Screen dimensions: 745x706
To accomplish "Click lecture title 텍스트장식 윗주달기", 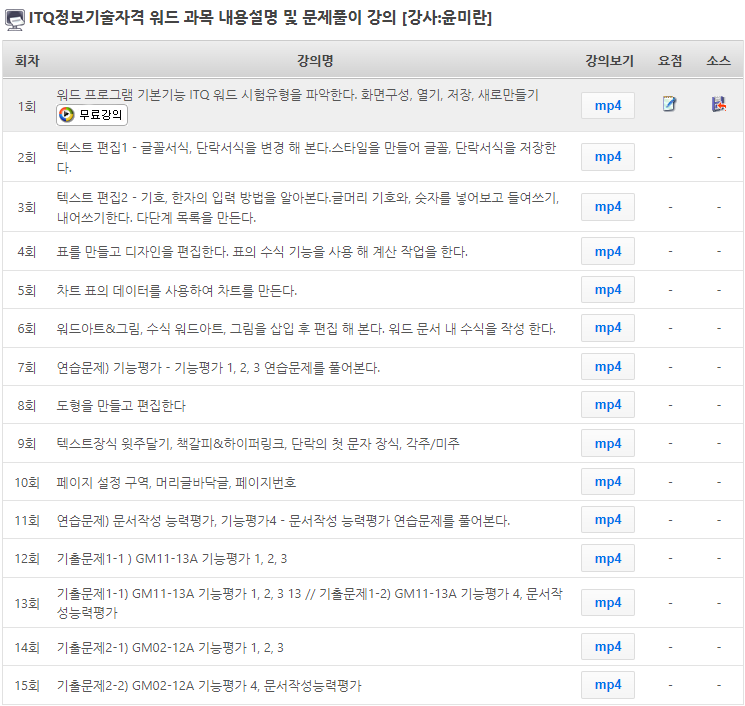I will (x=258, y=444).
